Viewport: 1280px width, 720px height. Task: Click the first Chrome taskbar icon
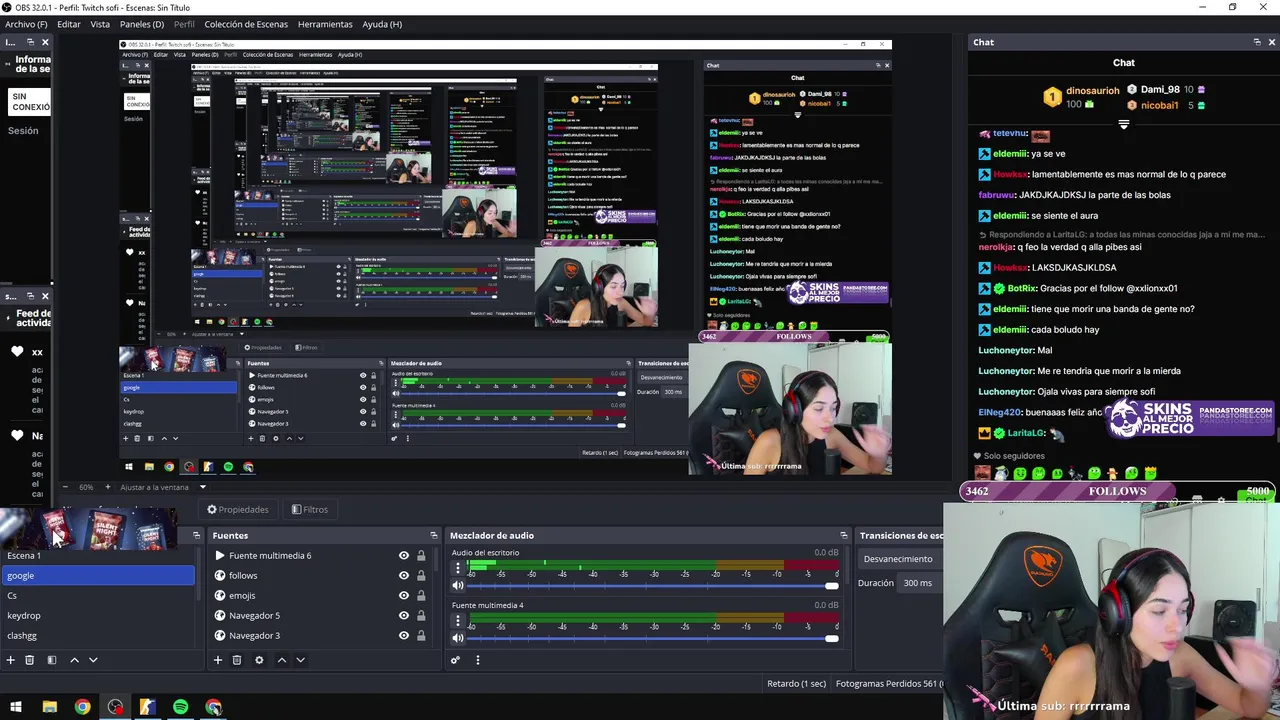click(83, 707)
